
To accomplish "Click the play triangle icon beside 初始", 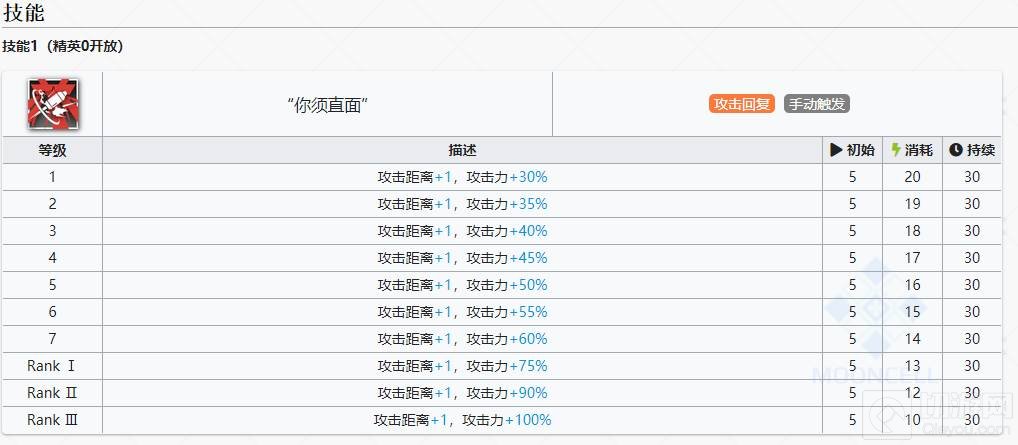I will coord(837,150).
